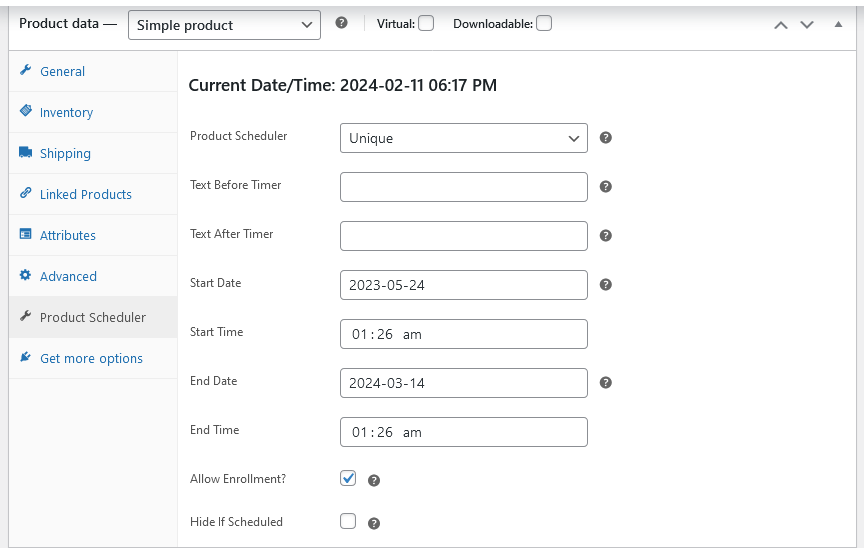Image resolution: width=864 pixels, height=548 pixels.
Task: Follow the Get more options link
Action: pos(91,359)
